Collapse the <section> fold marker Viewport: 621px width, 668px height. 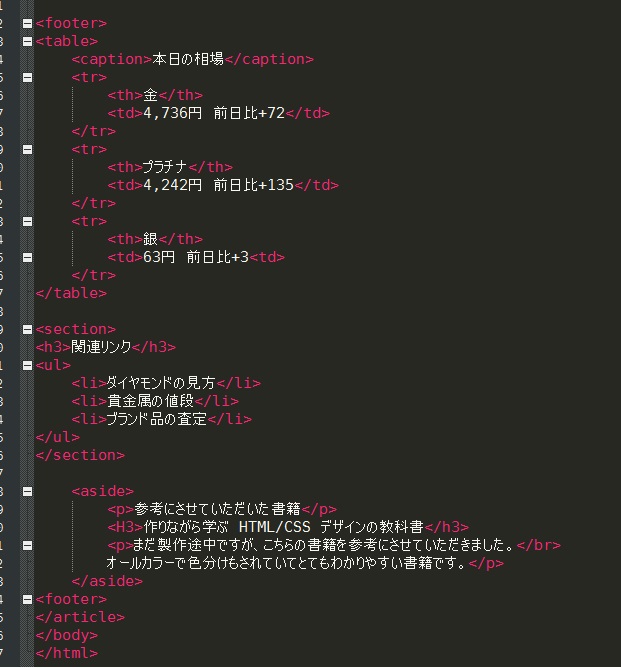(x=27, y=329)
